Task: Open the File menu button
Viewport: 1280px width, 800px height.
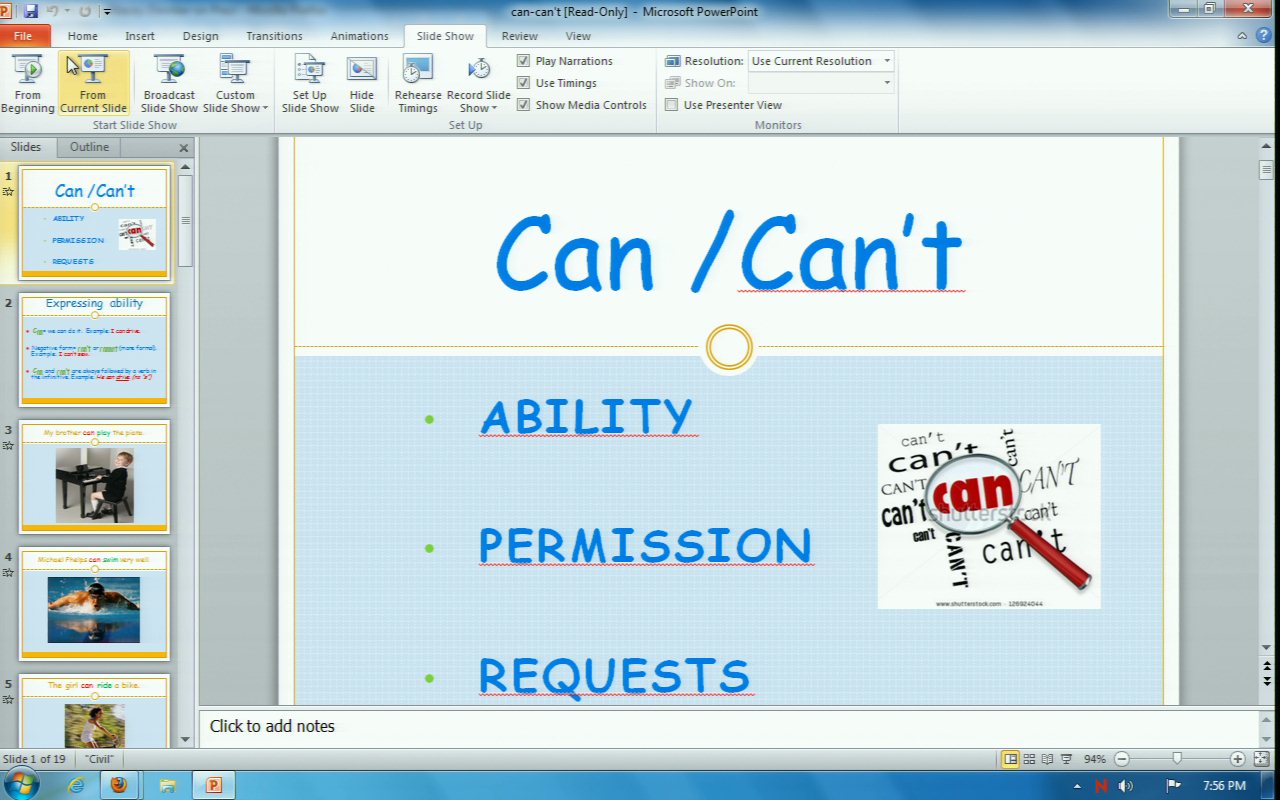Action: click(x=23, y=36)
